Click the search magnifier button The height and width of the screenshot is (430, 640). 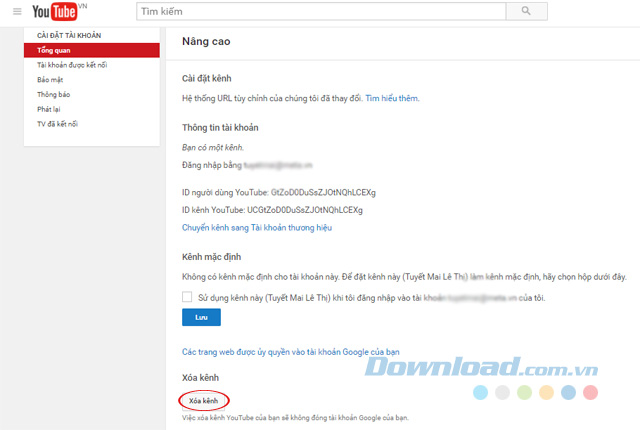(527, 11)
